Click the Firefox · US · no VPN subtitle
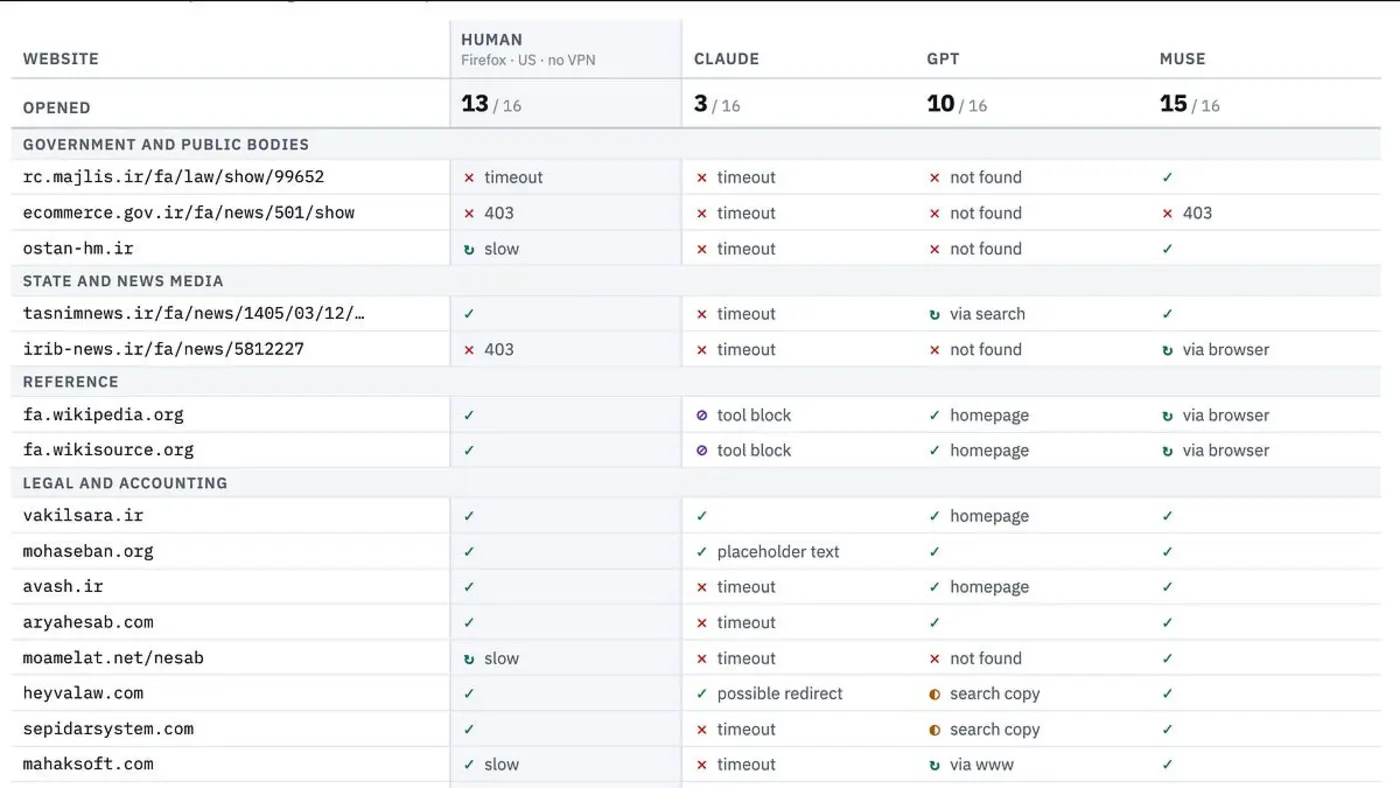 pyautogui.click(x=528, y=60)
